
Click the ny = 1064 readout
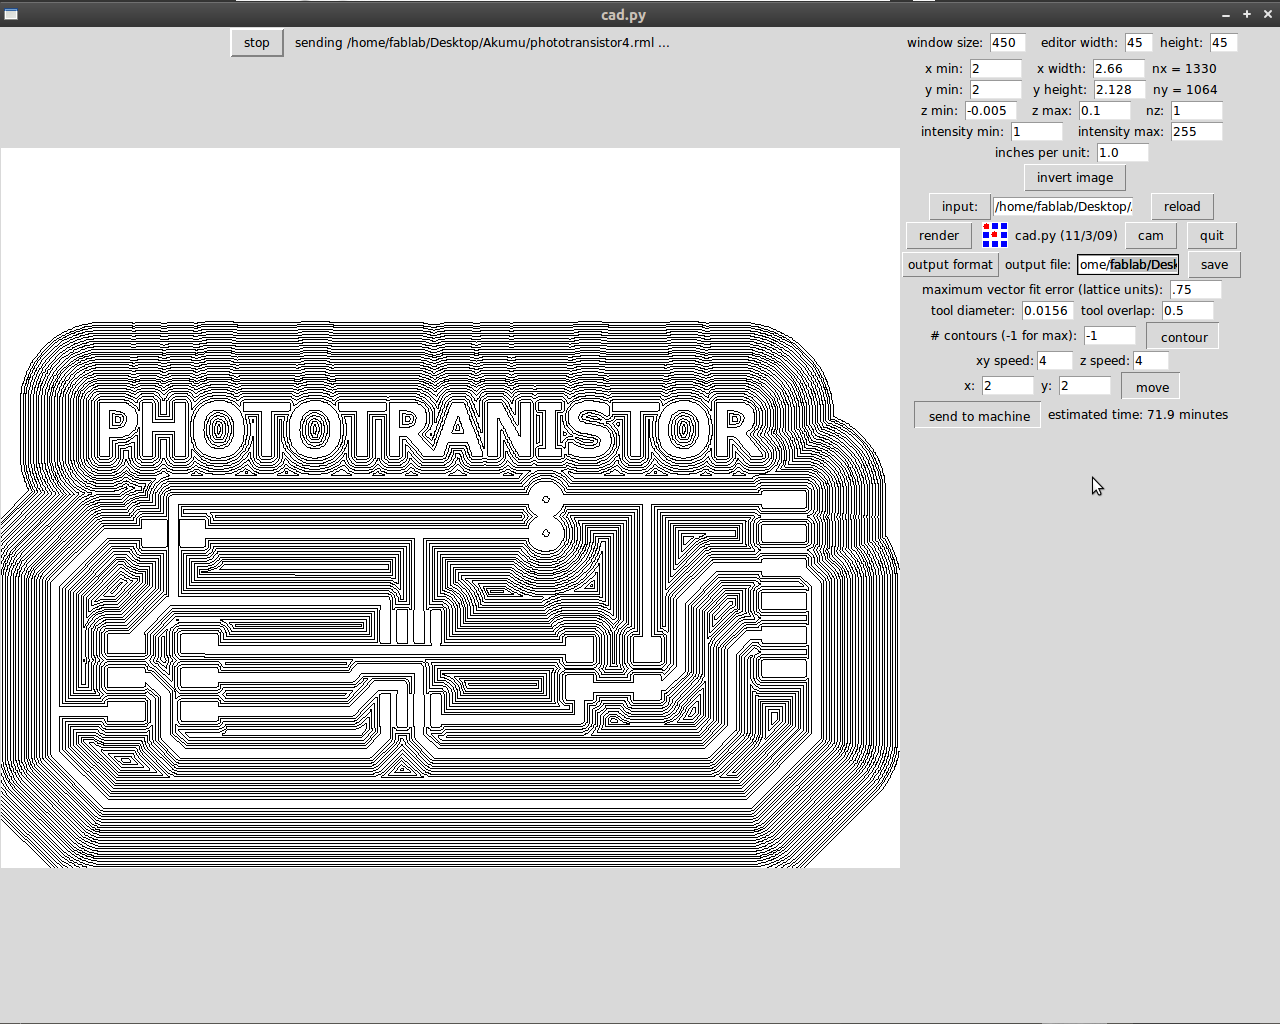pyautogui.click(x=1185, y=90)
